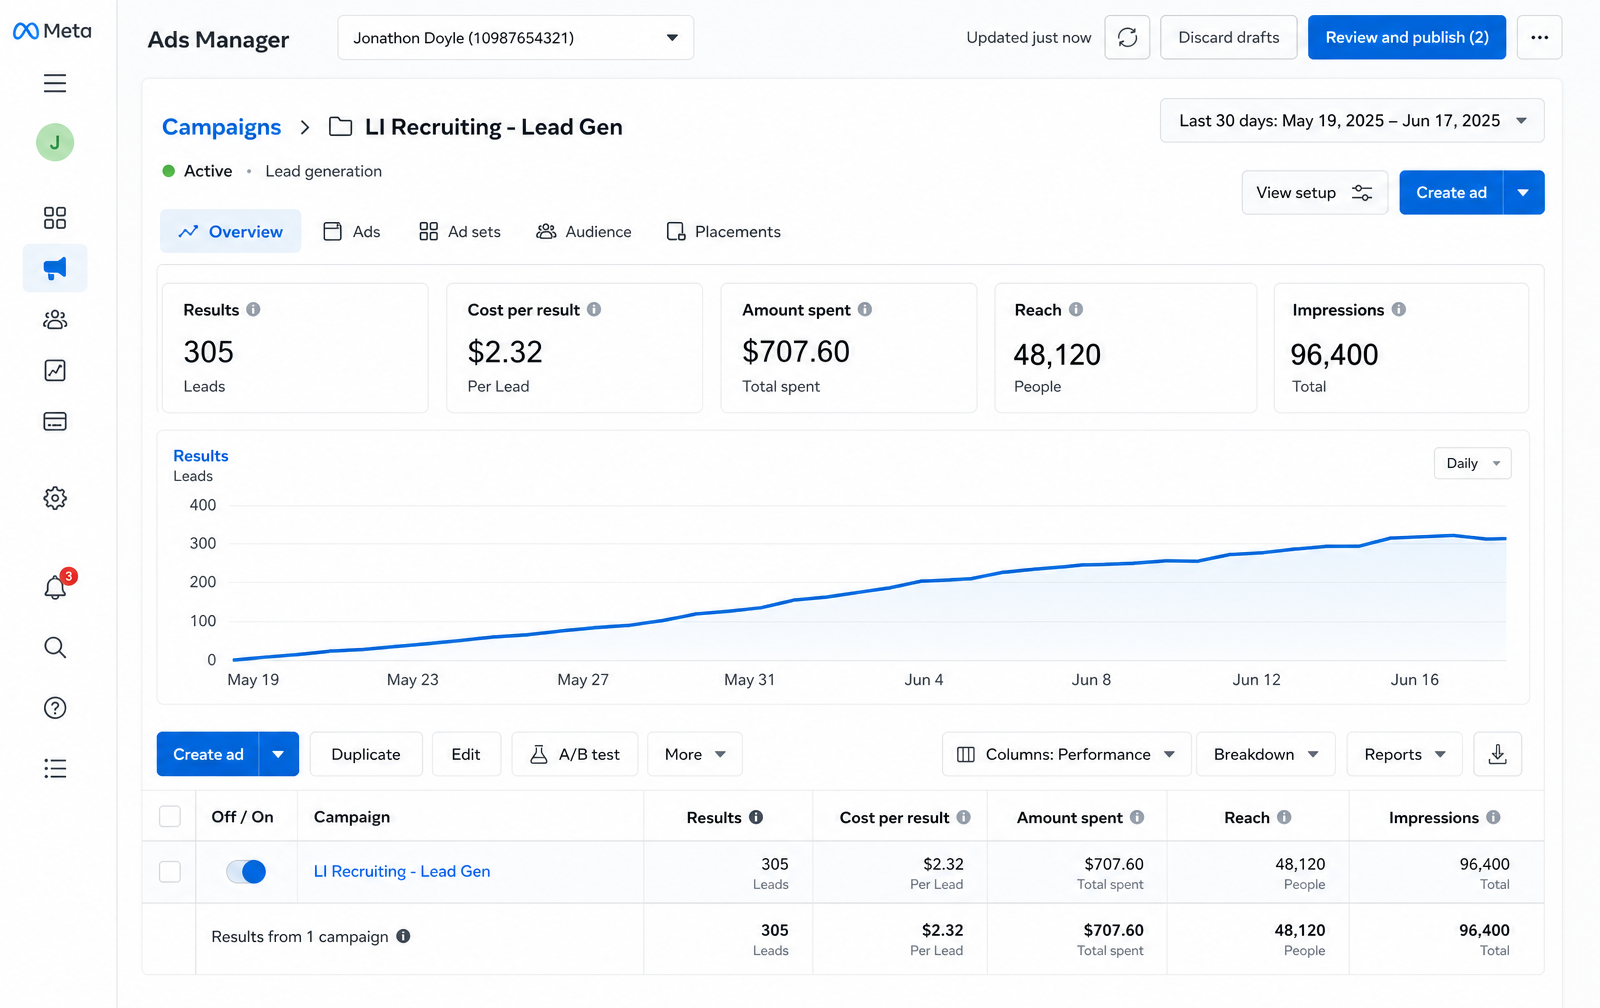Download the table export icon
The width and height of the screenshot is (1600, 1008).
[1497, 754]
